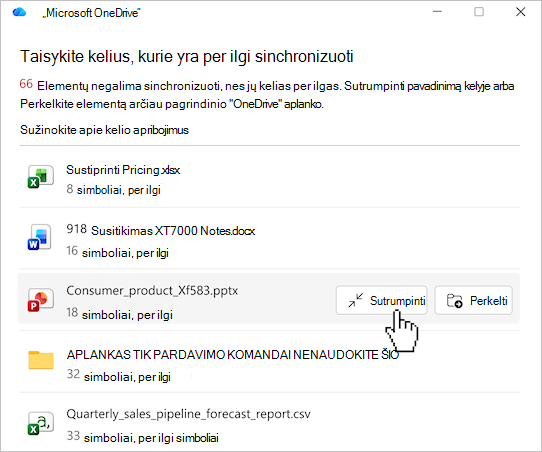Maximize the Microsoft OneDrive window

pyautogui.click(x=479, y=12)
